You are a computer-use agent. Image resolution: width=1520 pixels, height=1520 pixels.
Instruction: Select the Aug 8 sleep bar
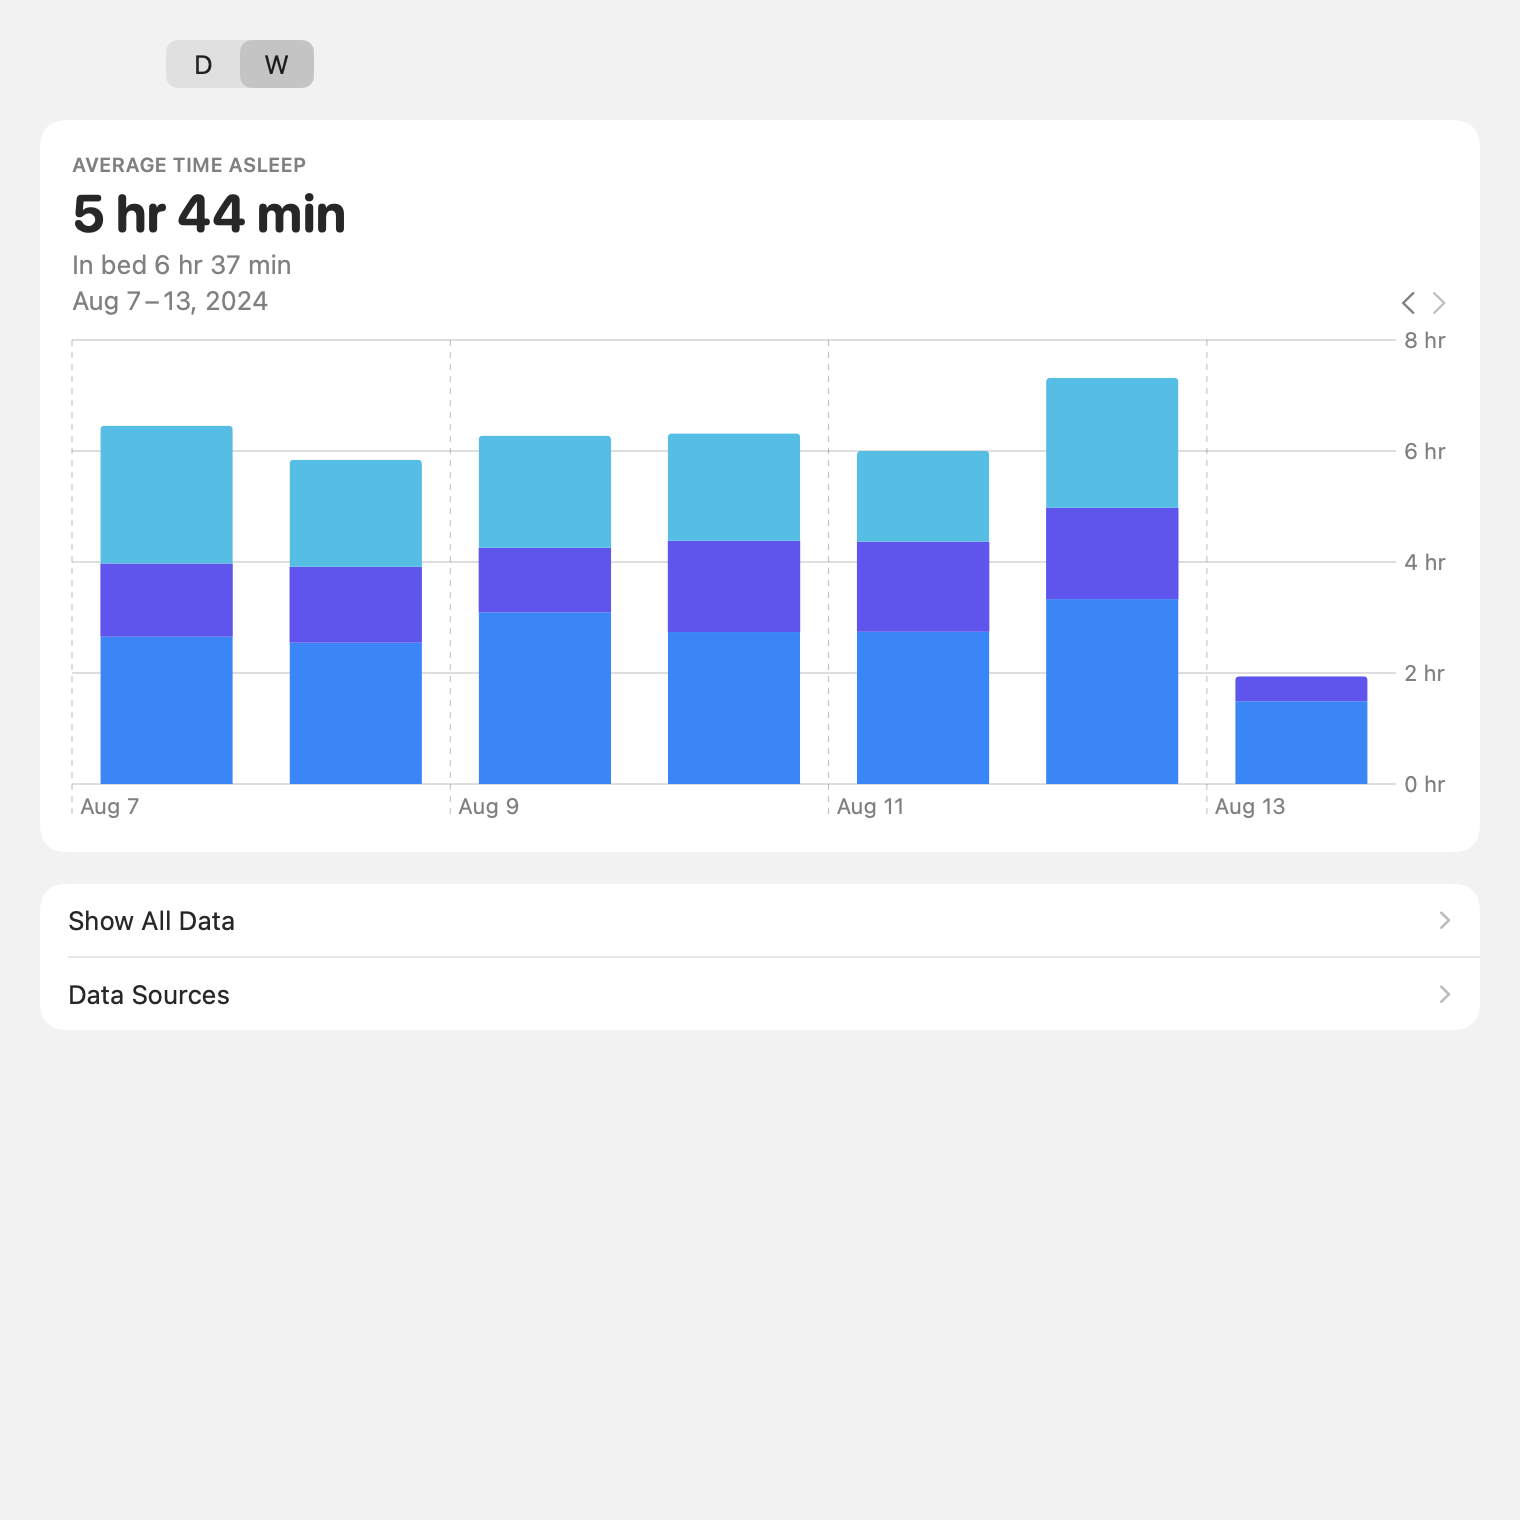[356, 622]
